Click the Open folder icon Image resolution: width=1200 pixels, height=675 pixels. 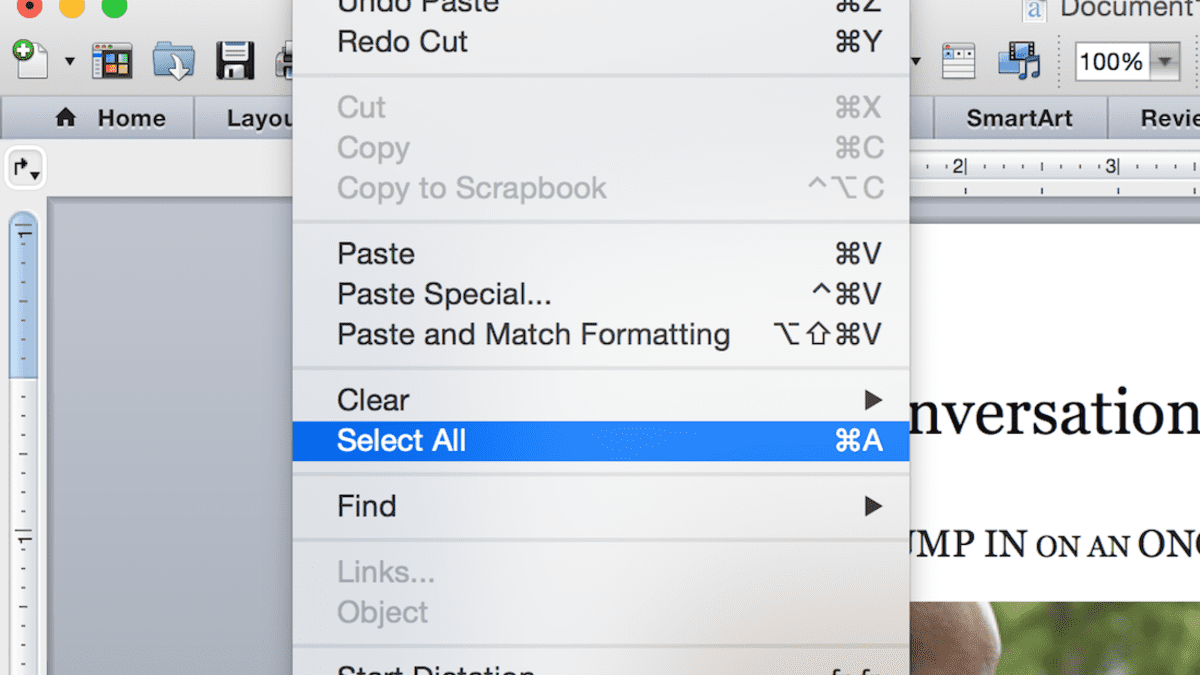(x=173, y=61)
